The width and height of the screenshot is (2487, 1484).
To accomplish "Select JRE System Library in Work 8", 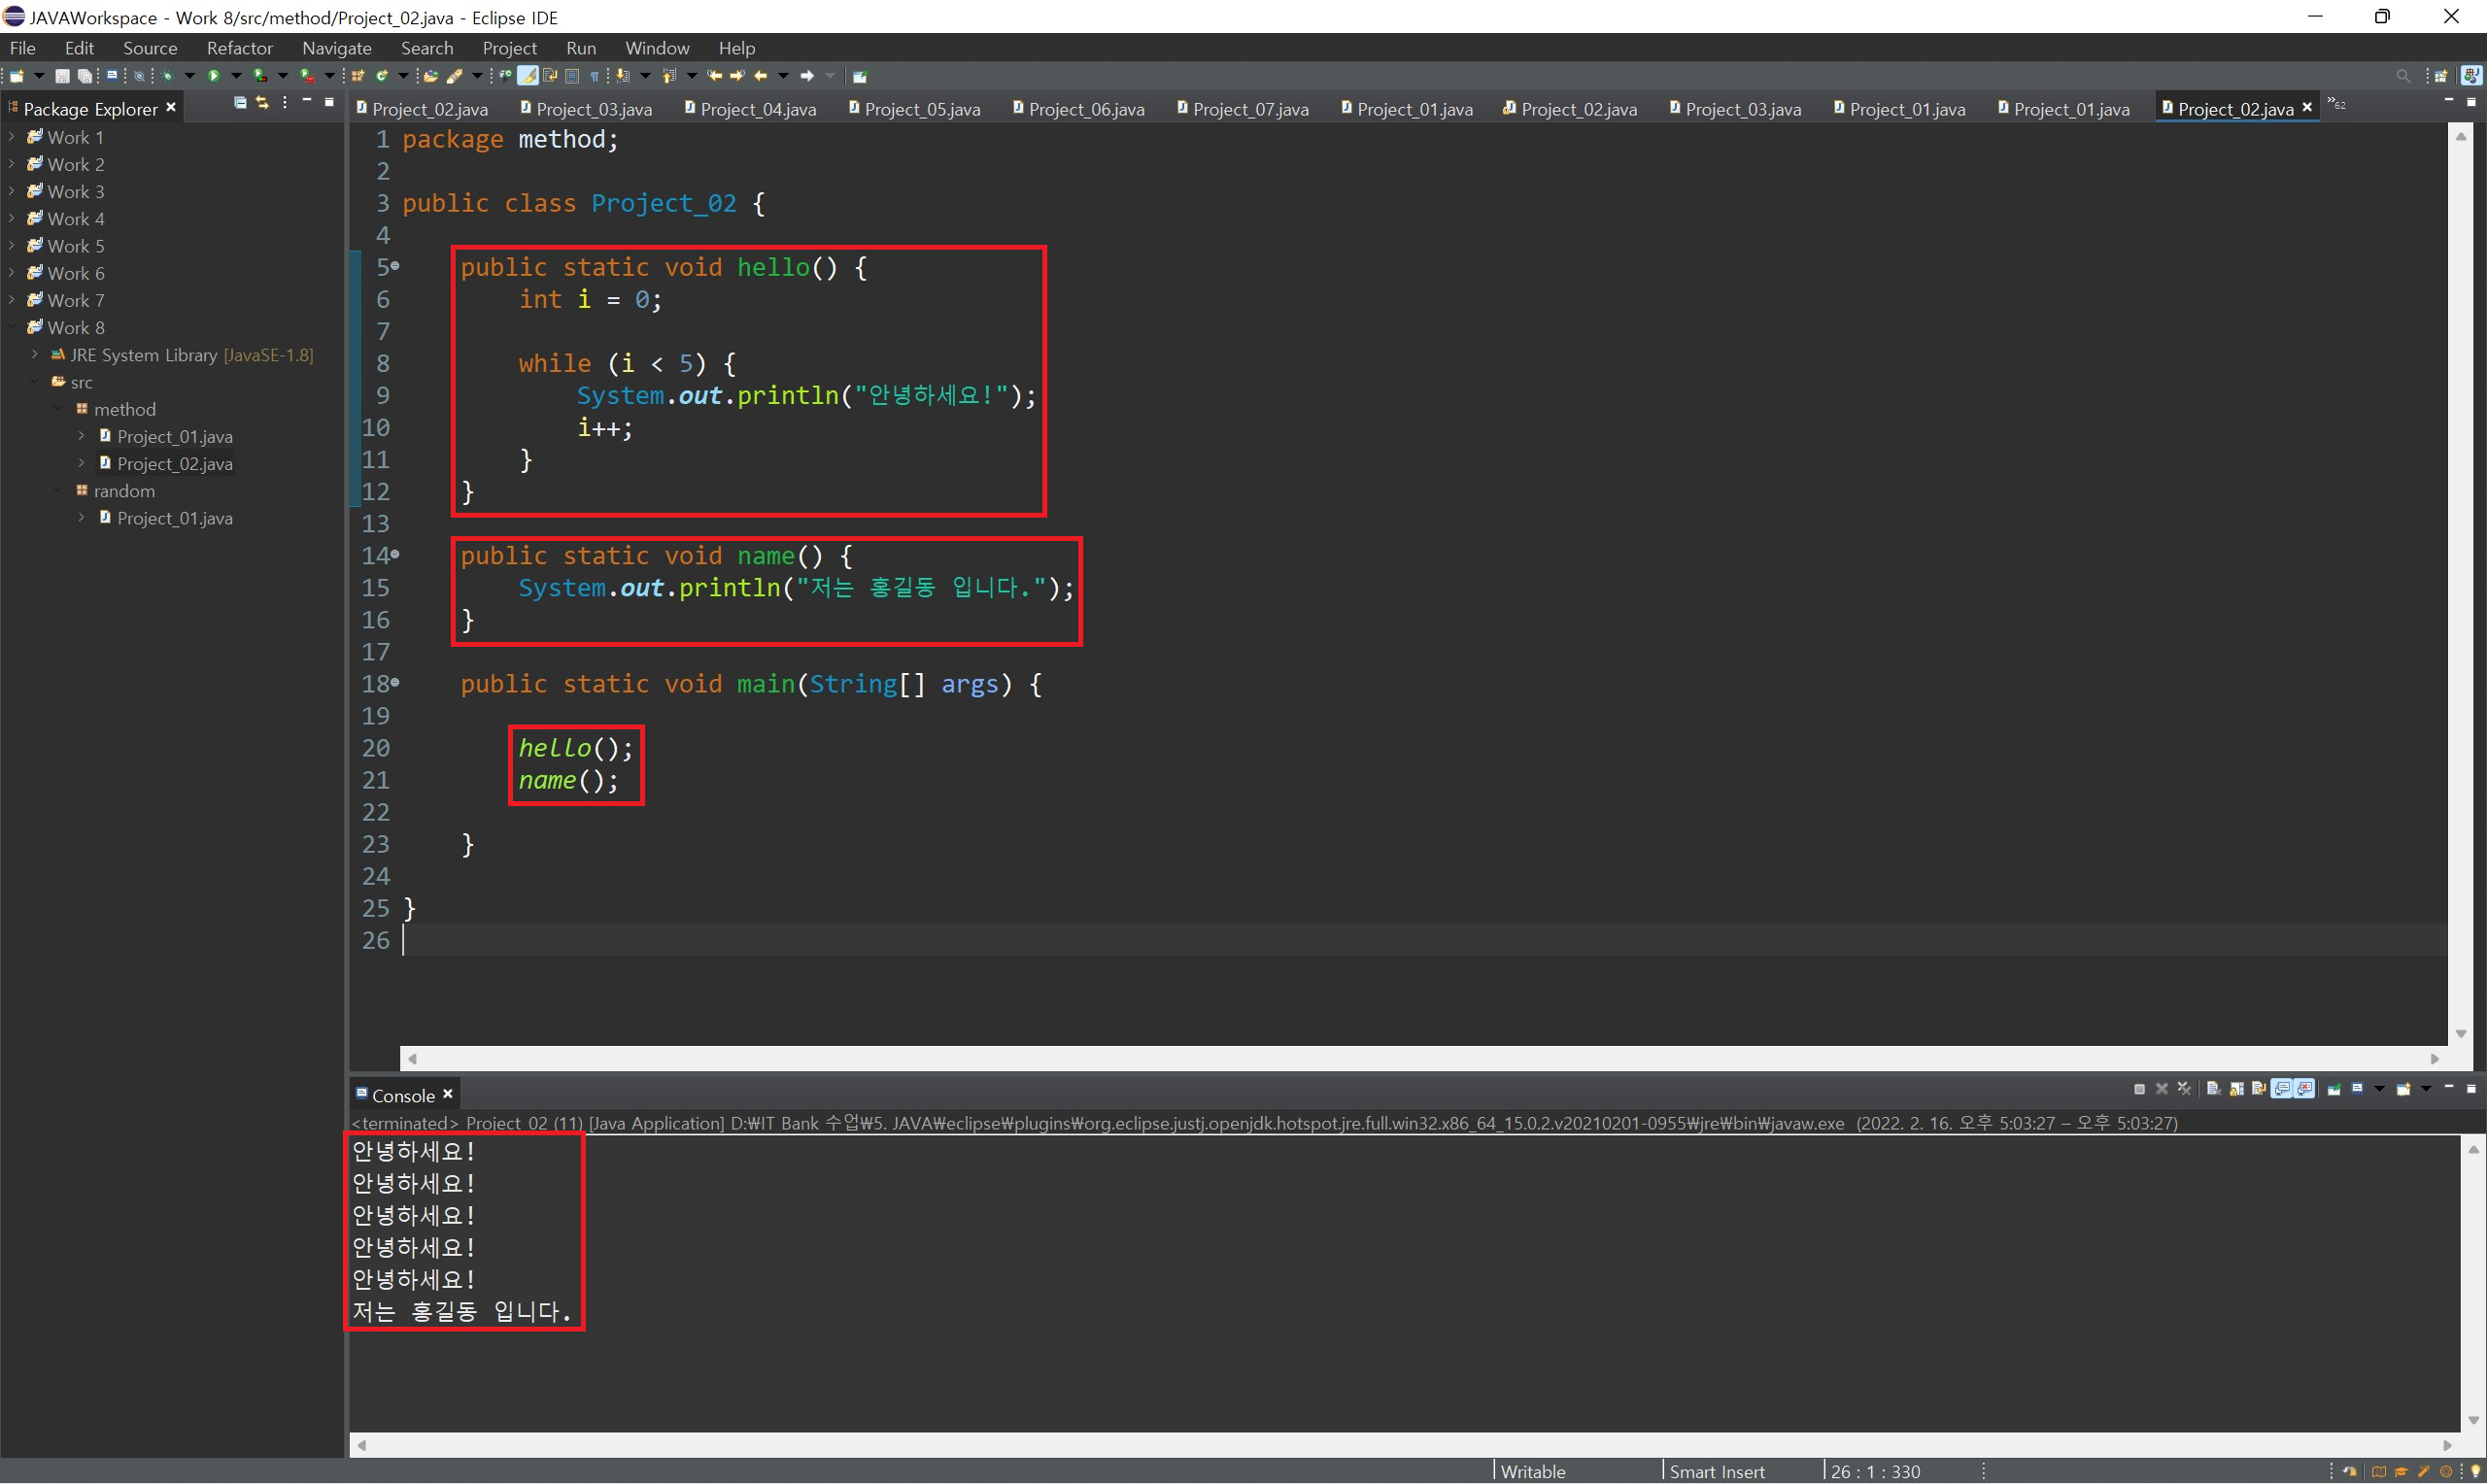I will [143, 355].
